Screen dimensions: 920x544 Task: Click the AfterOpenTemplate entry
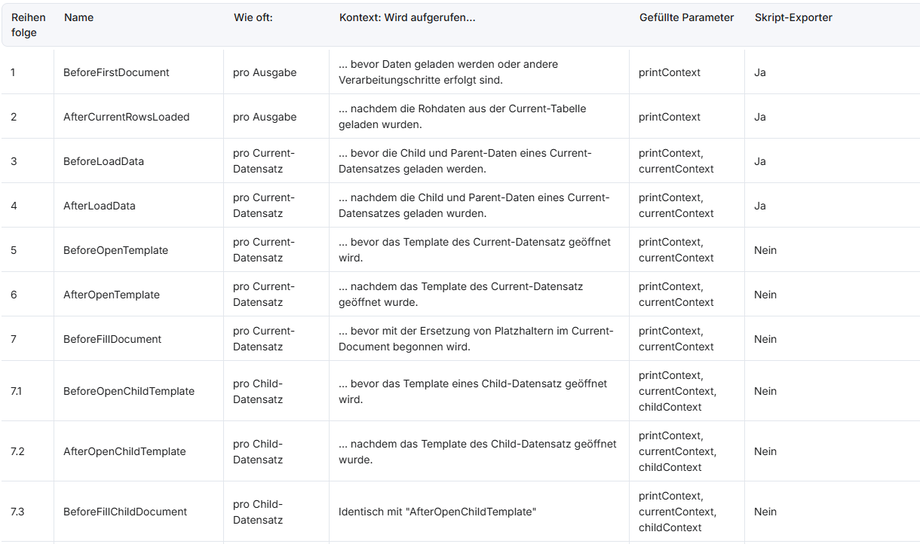pyautogui.click(x=111, y=295)
